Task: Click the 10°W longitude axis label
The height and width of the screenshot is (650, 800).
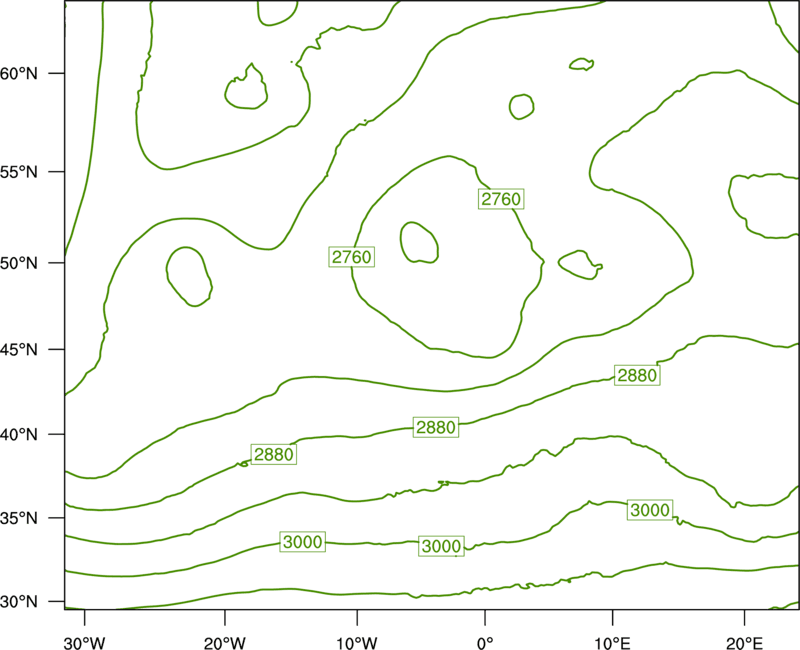Action: [x=357, y=643]
